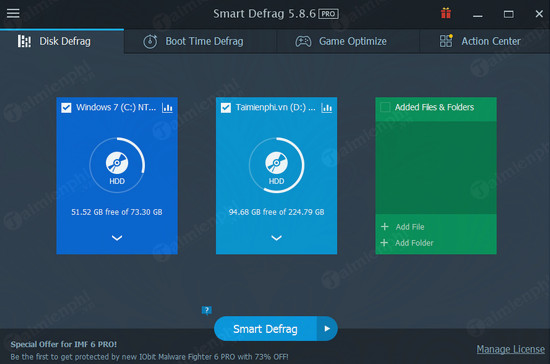
Task: Open the Action Center tab
Action: (485, 41)
